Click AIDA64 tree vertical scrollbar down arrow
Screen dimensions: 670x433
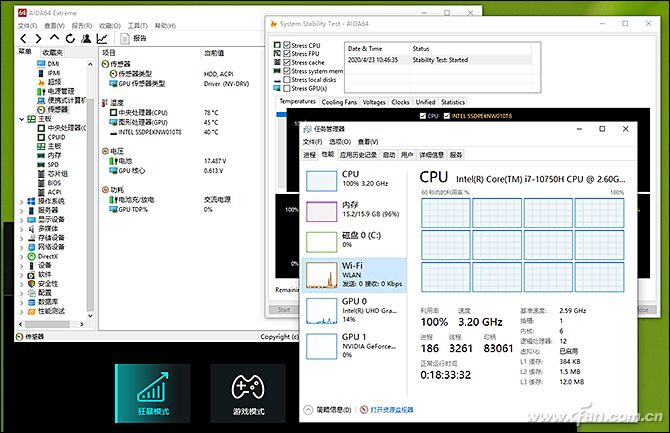pos(90,315)
